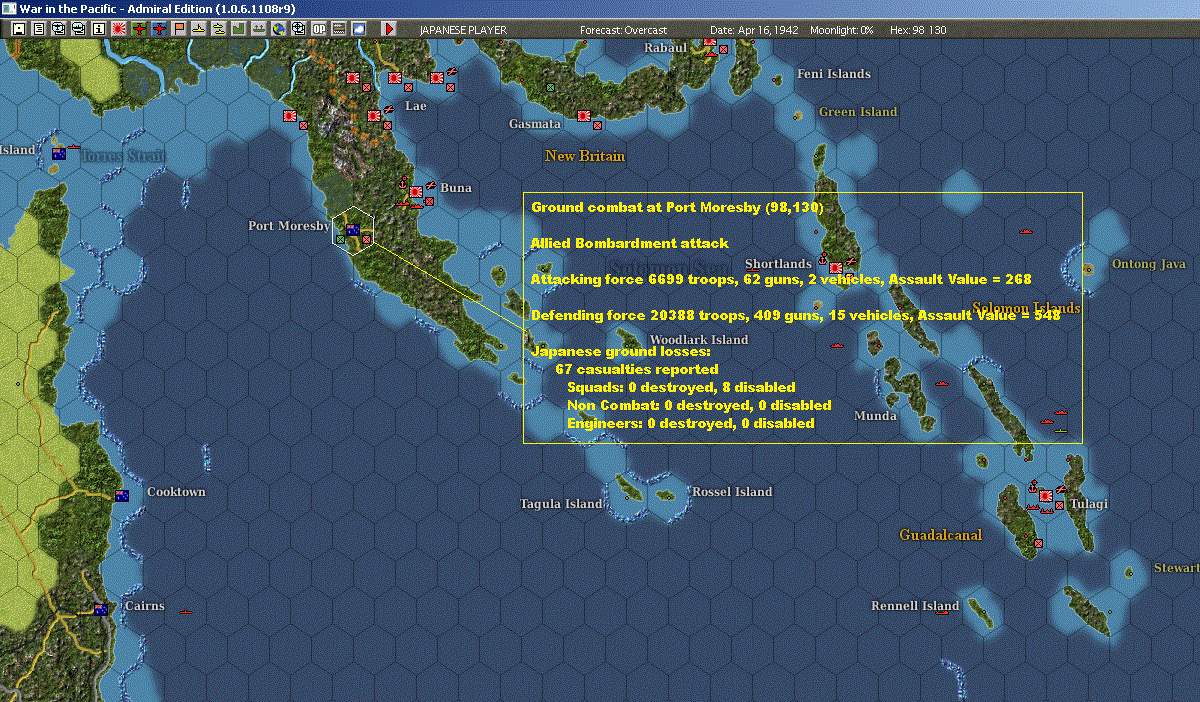This screenshot has width=1200, height=702.
Task: Click the crosshair target toolbar icon
Action: [x=298, y=29]
